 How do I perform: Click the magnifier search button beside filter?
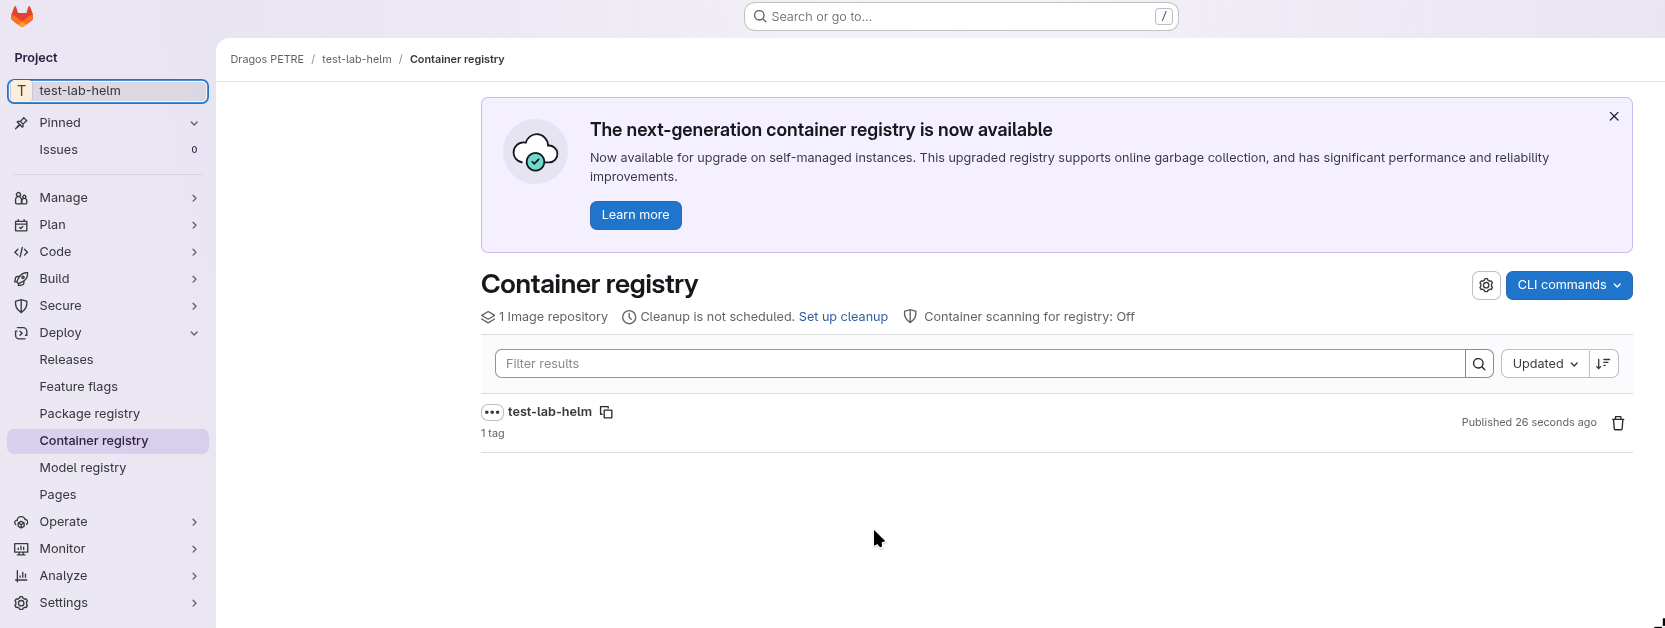(1479, 364)
